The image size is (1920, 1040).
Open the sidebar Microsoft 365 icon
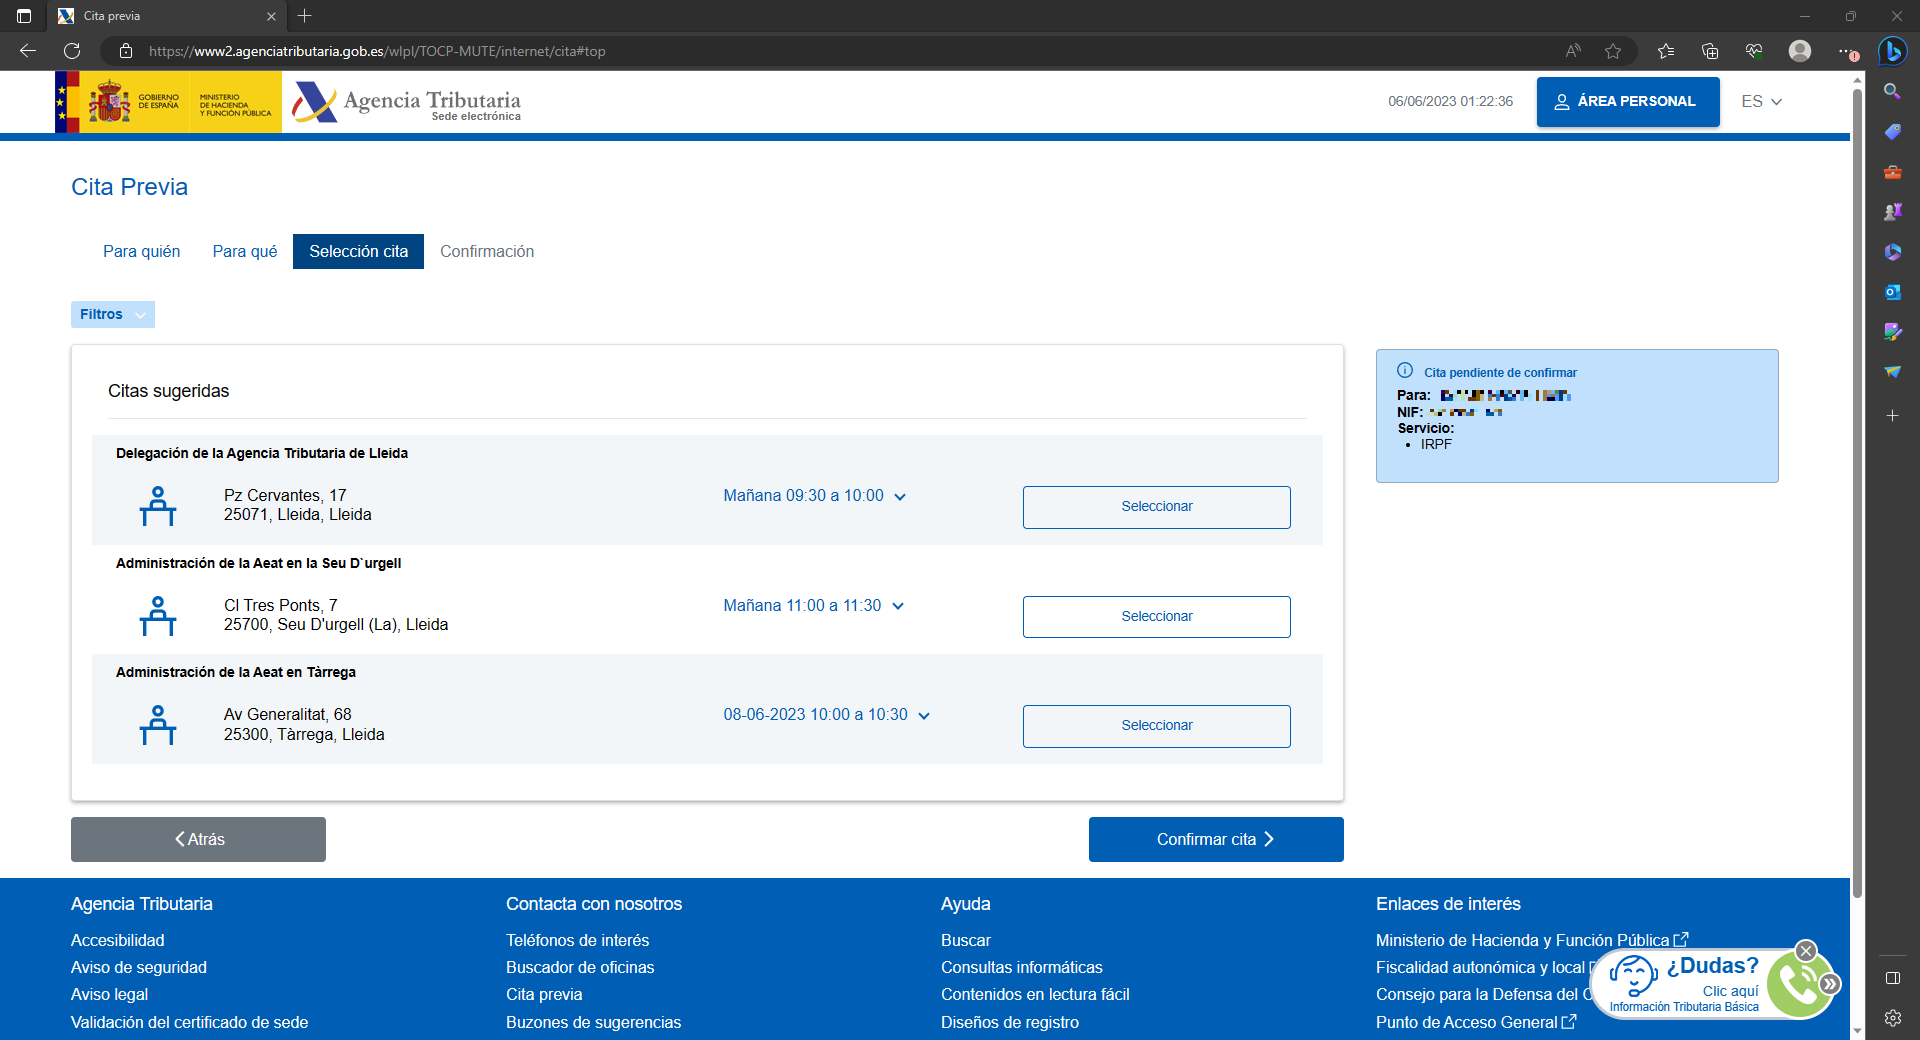pos(1892,252)
